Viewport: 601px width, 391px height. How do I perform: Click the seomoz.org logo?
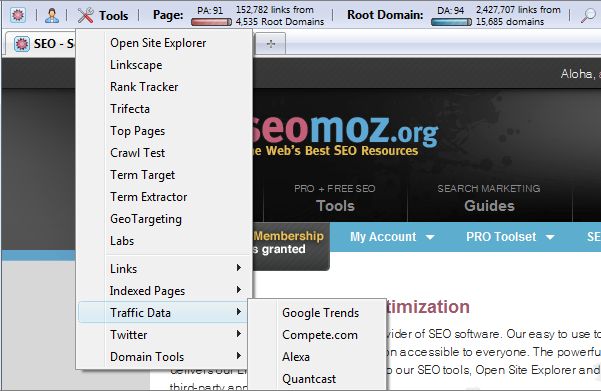click(345, 133)
